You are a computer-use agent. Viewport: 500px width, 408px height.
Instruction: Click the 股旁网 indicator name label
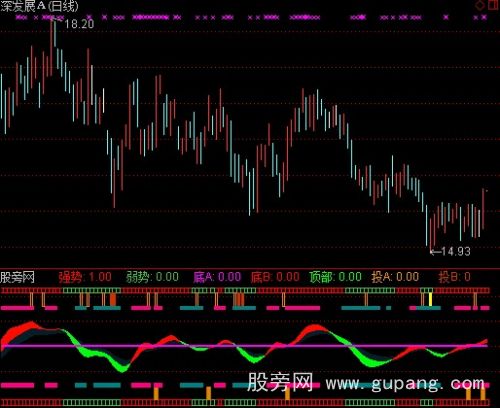pos(17,277)
